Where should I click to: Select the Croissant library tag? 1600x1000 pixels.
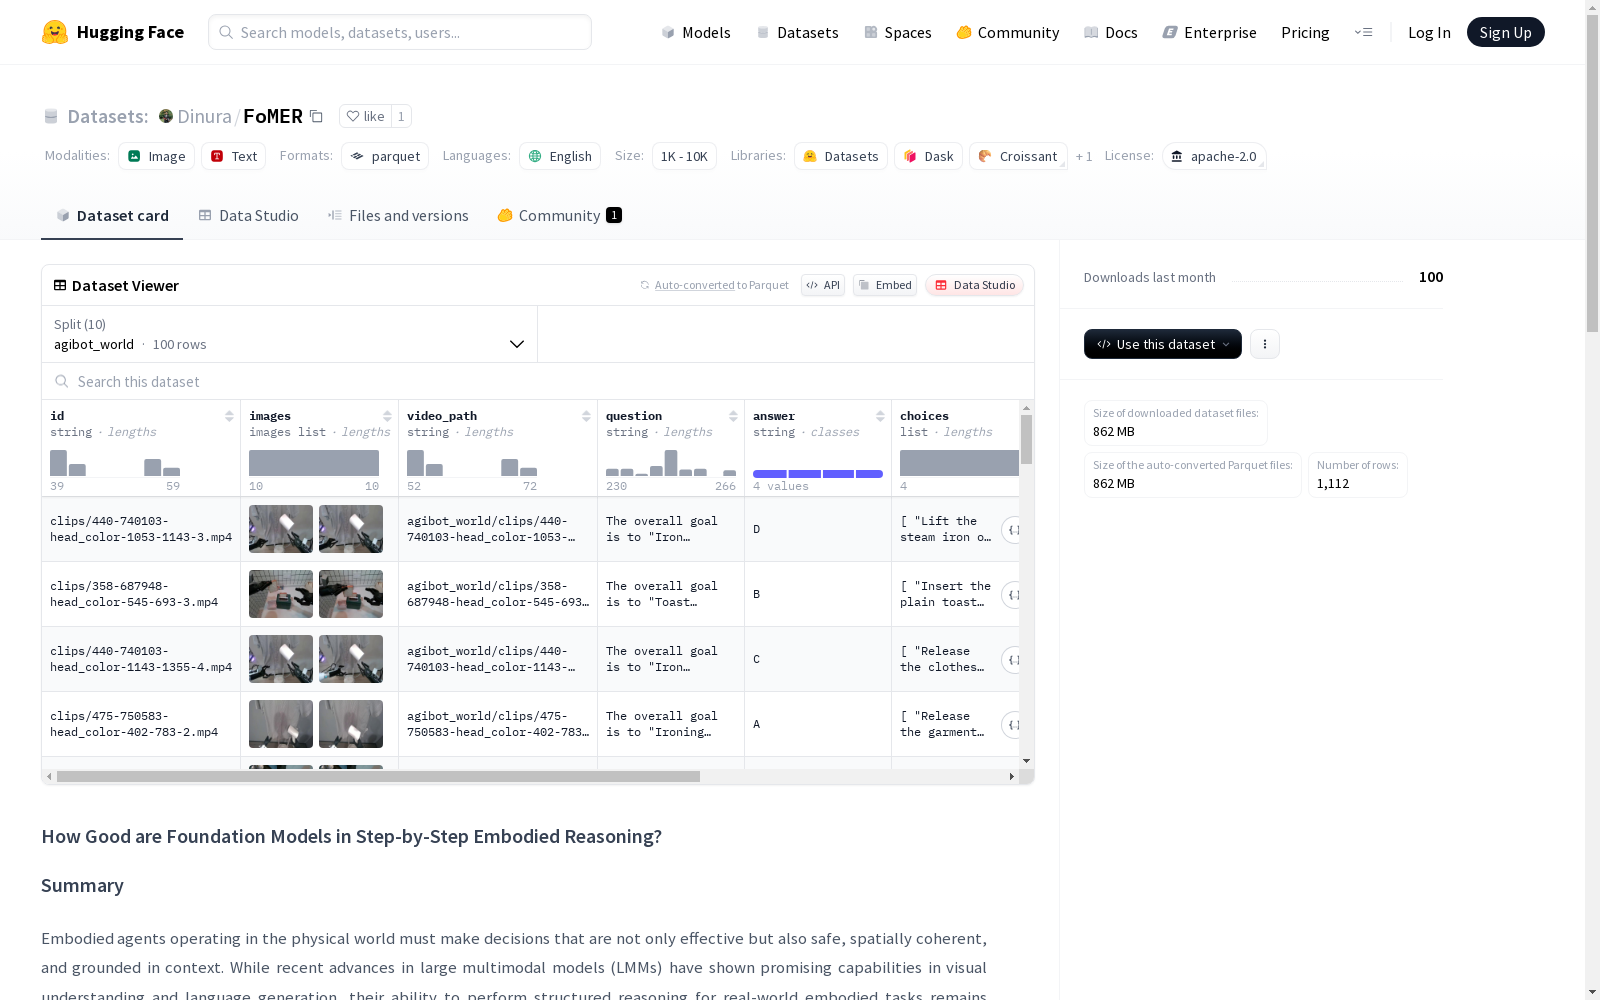1018,156
